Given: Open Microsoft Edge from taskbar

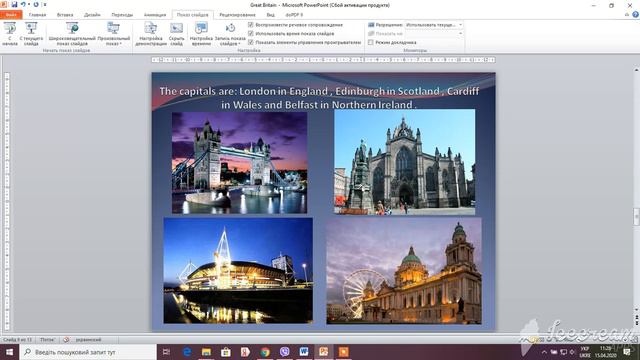Looking at the screenshot, I should (187, 352).
